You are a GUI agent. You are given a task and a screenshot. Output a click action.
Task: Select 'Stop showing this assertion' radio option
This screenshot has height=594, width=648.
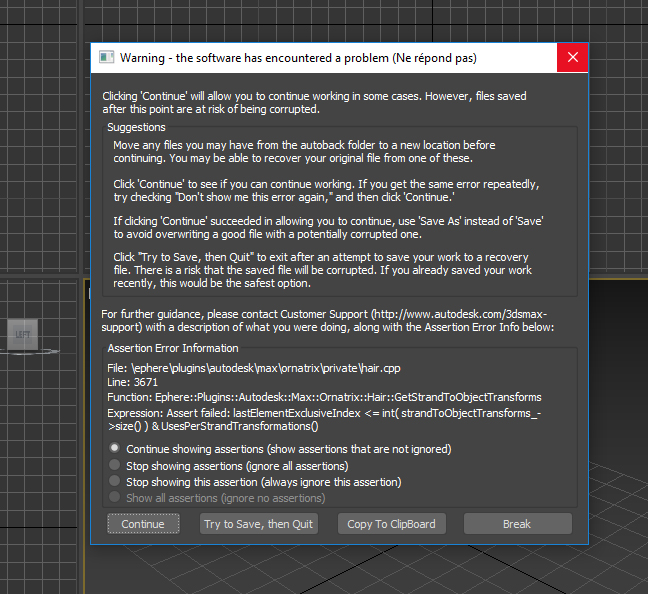[116, 482]
